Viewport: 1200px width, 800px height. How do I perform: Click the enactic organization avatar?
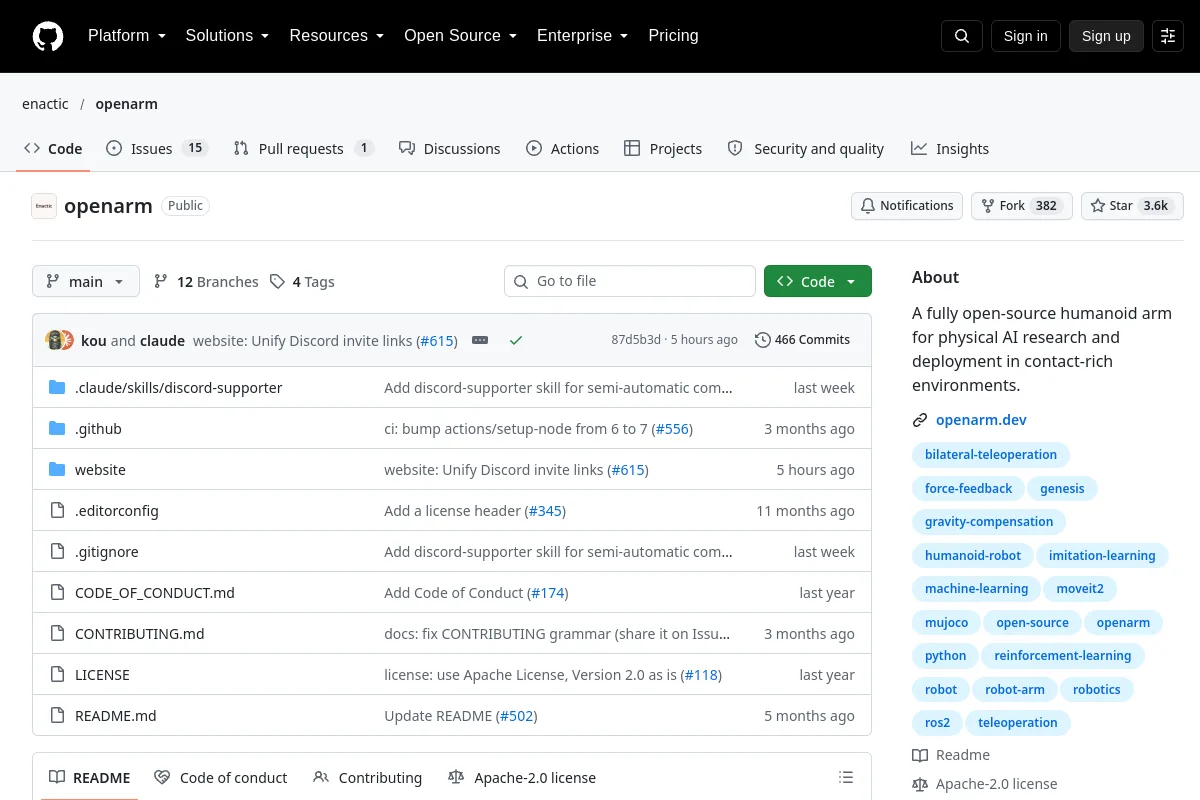pyautogui.click(x=44, y=206)
